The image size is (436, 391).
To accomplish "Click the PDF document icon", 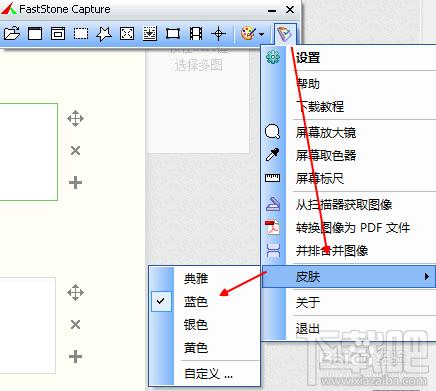I will [272, 227].
